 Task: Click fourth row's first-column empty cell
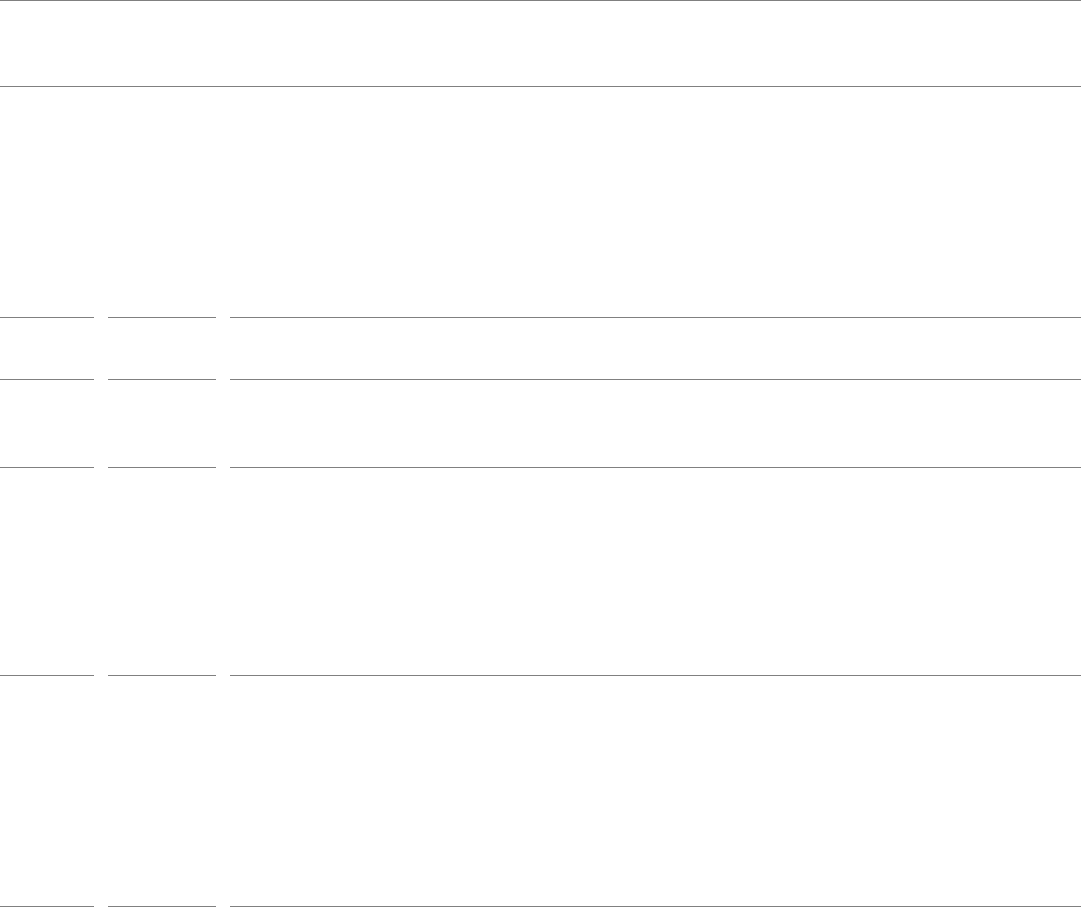(x=46, y=571)
